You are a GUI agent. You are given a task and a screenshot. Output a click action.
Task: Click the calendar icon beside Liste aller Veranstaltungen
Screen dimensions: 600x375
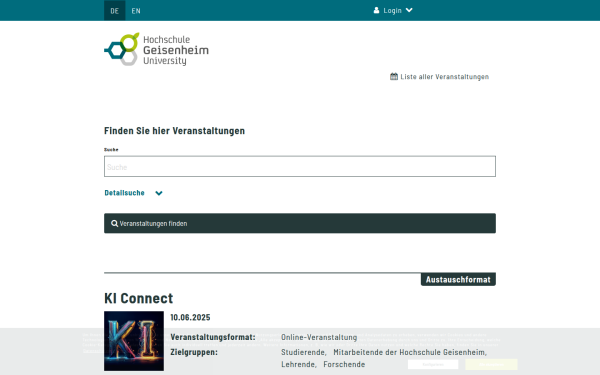point(394,77)
